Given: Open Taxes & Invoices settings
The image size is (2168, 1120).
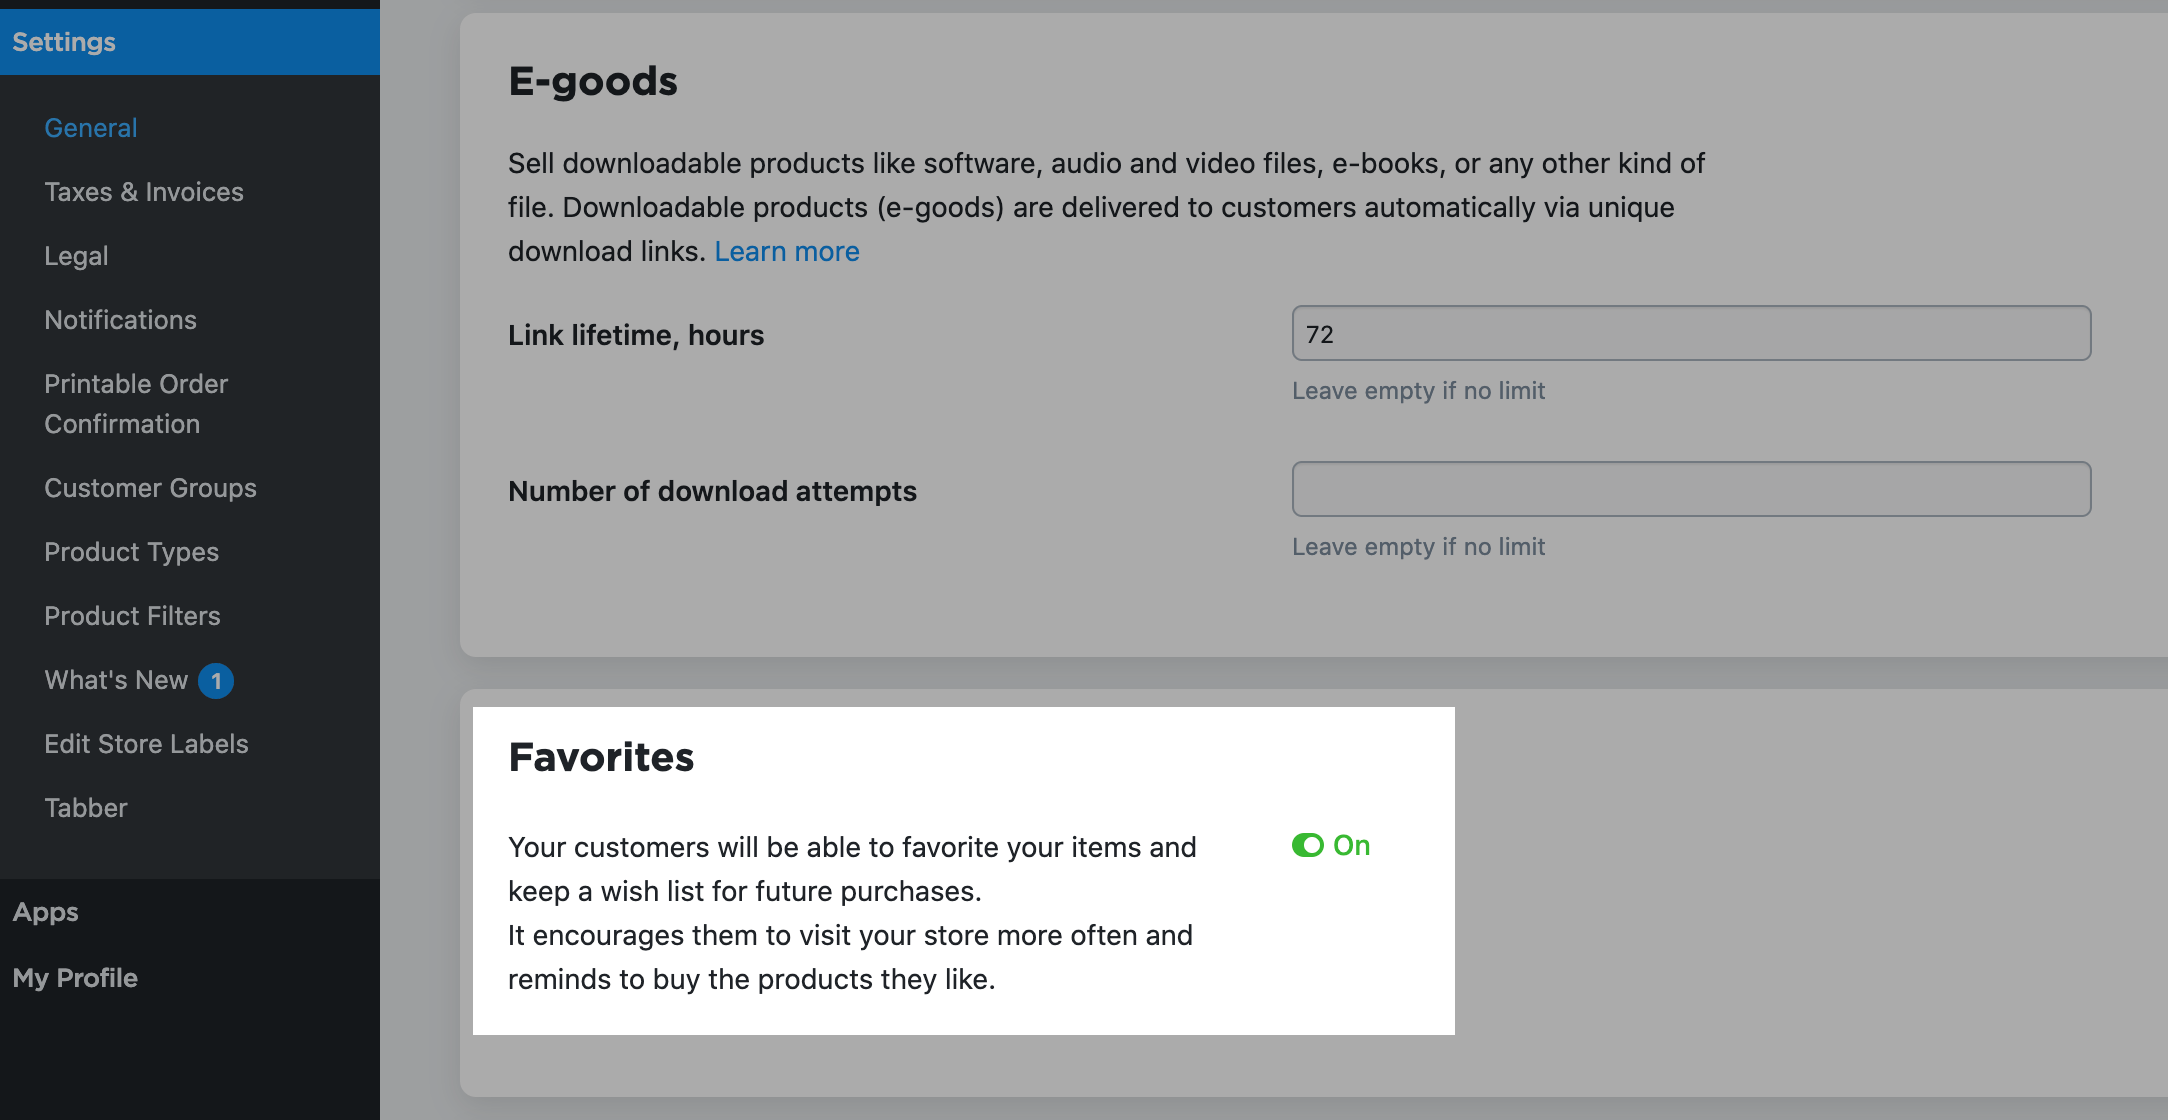Looking at the screenshot, I should (144, 191).
